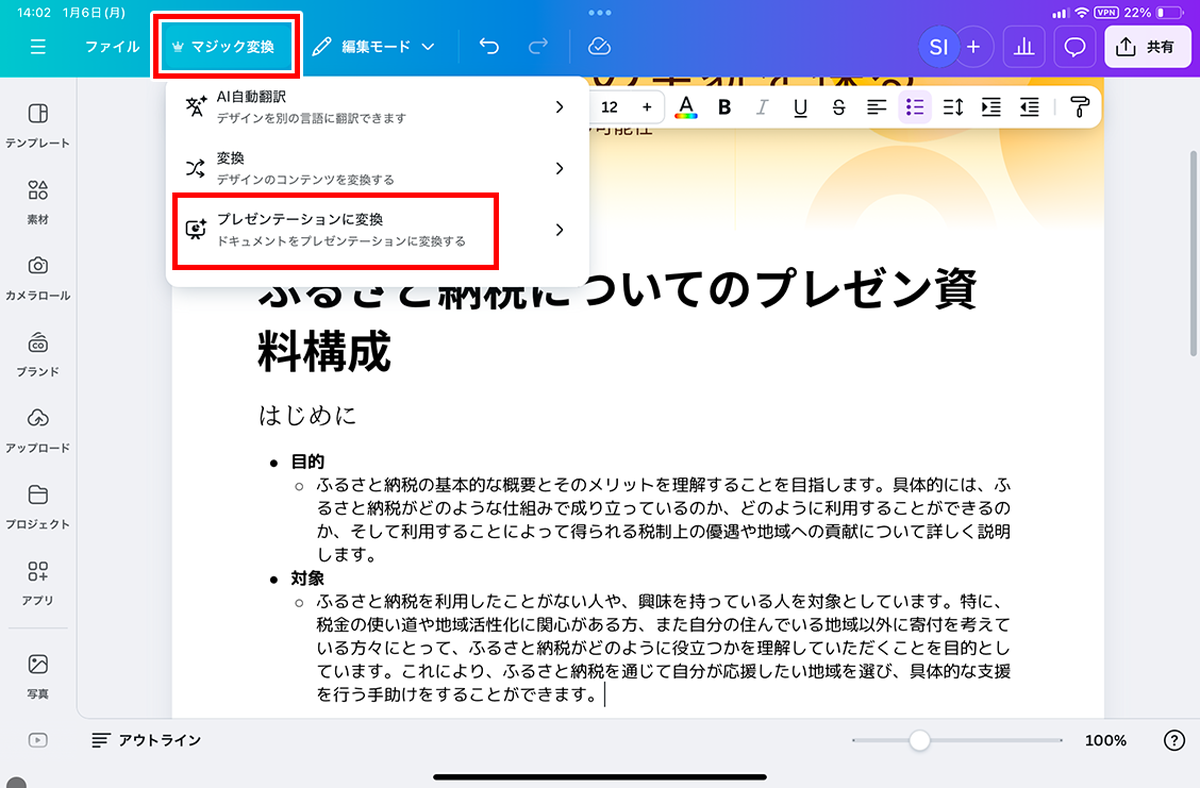
Task: Click the 共有 share button
Action: pos(1146,47)
